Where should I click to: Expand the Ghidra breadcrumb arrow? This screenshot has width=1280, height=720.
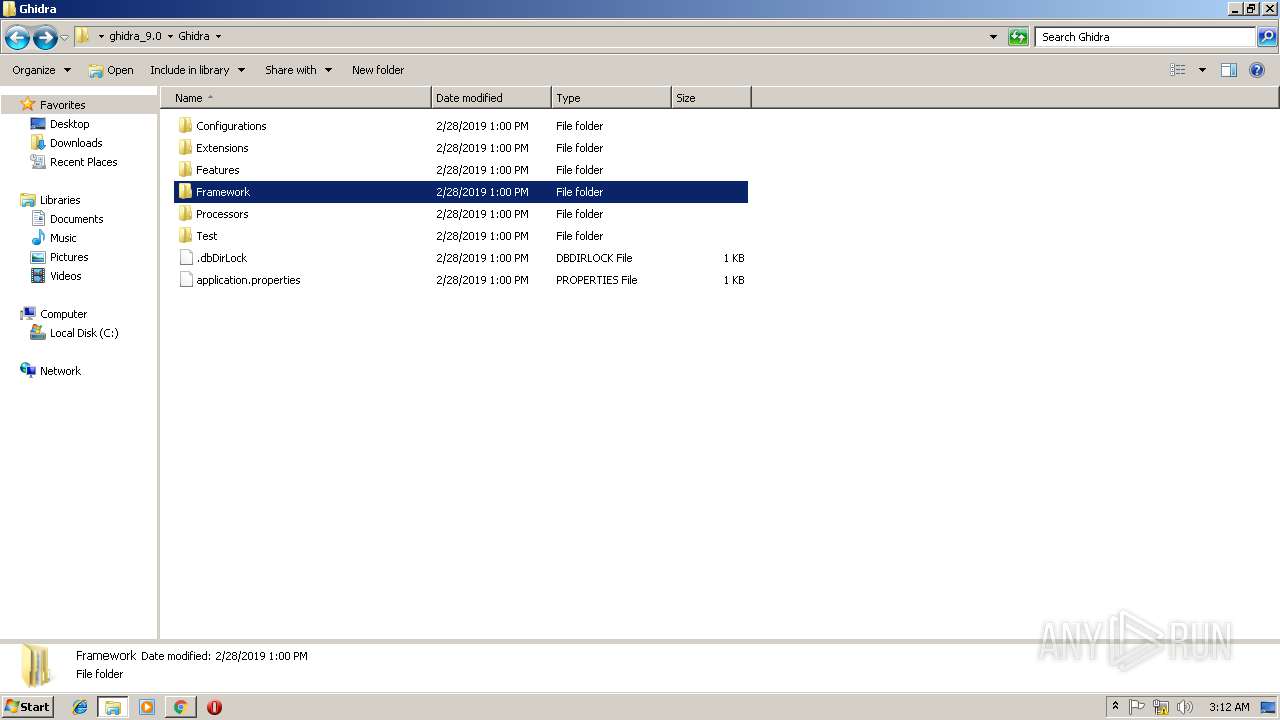(218, 37)
